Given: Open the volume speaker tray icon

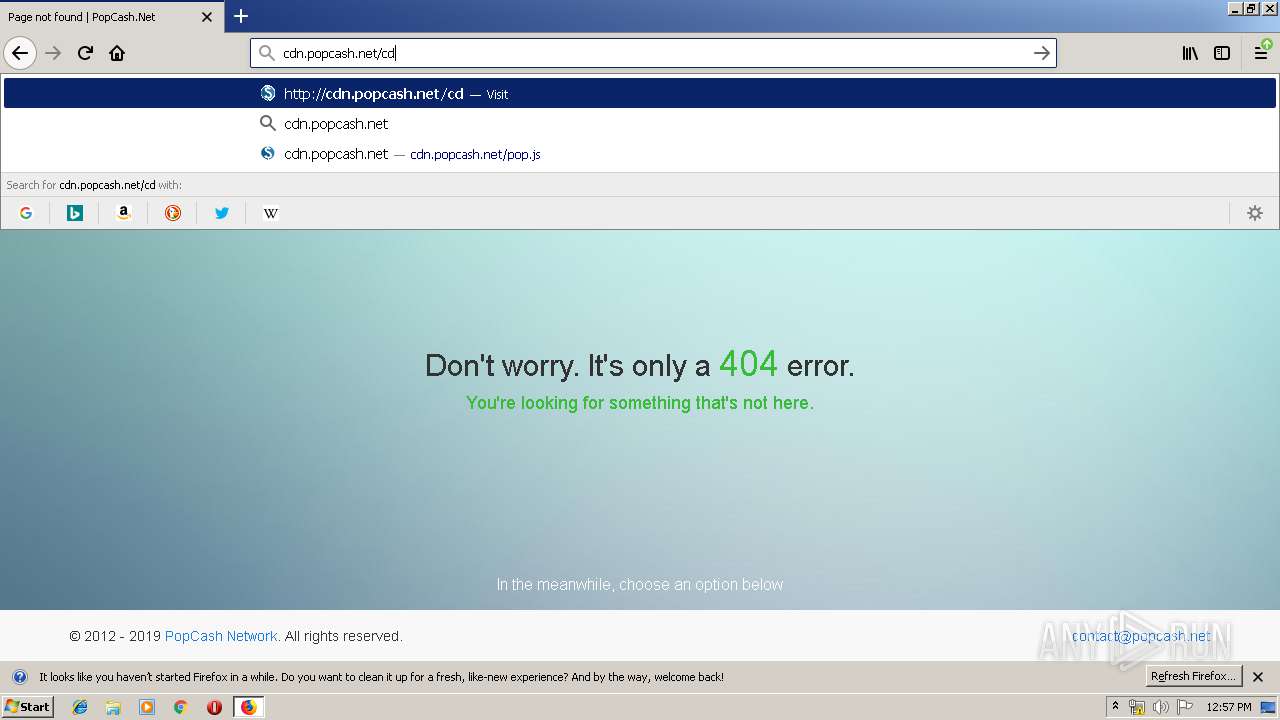Looking at the screenshot, I should [x=1161, y=707].
